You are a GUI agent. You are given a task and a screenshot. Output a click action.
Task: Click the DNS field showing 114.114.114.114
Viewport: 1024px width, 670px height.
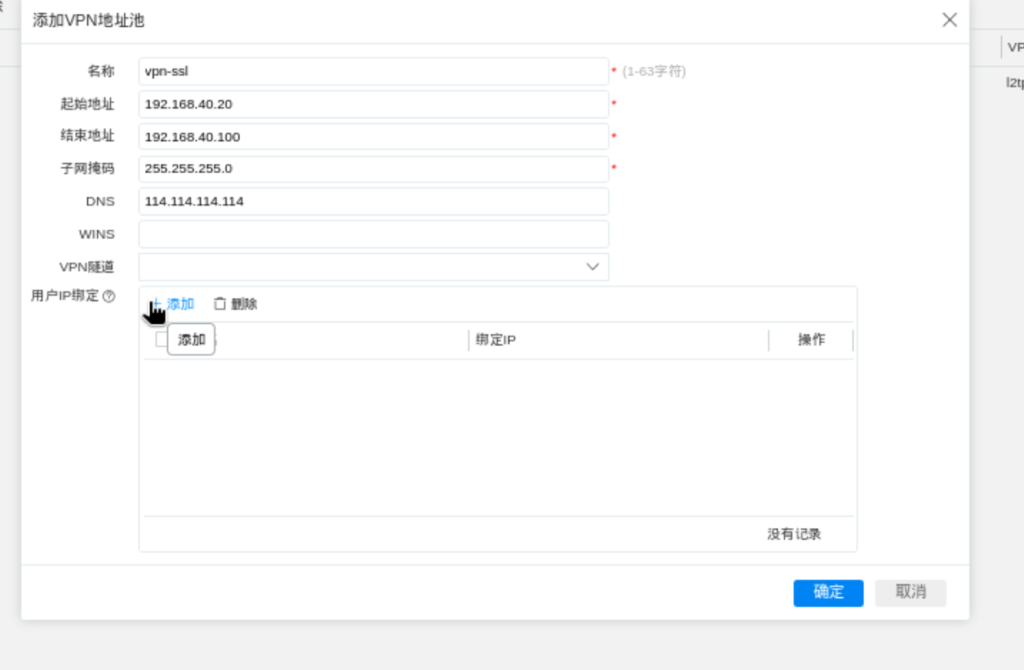pos(373,201)
